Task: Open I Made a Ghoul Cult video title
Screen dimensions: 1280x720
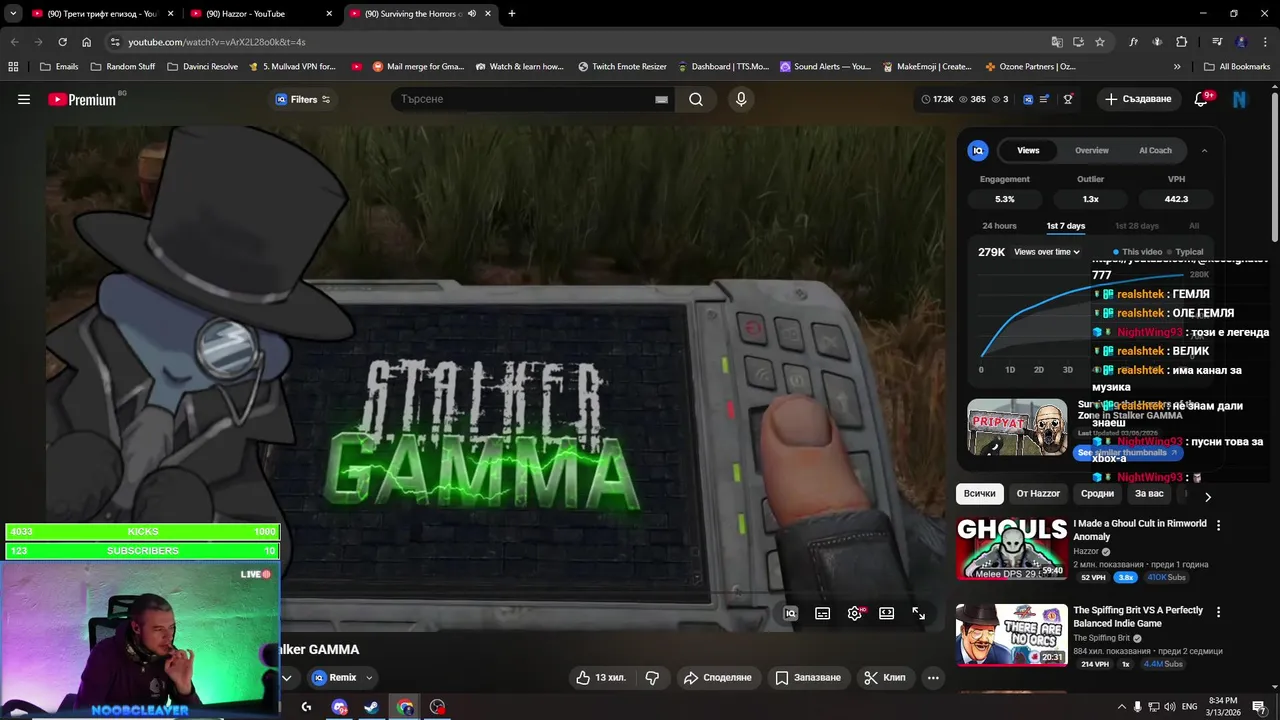Action: [1140, 530]
